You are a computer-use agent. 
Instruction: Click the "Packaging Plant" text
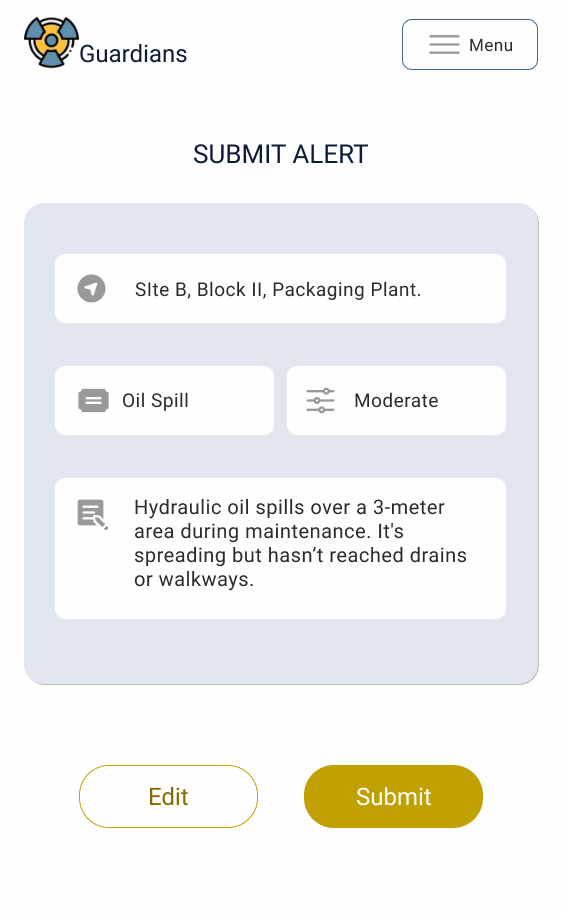pyautogui.click(x=346, y=289)
